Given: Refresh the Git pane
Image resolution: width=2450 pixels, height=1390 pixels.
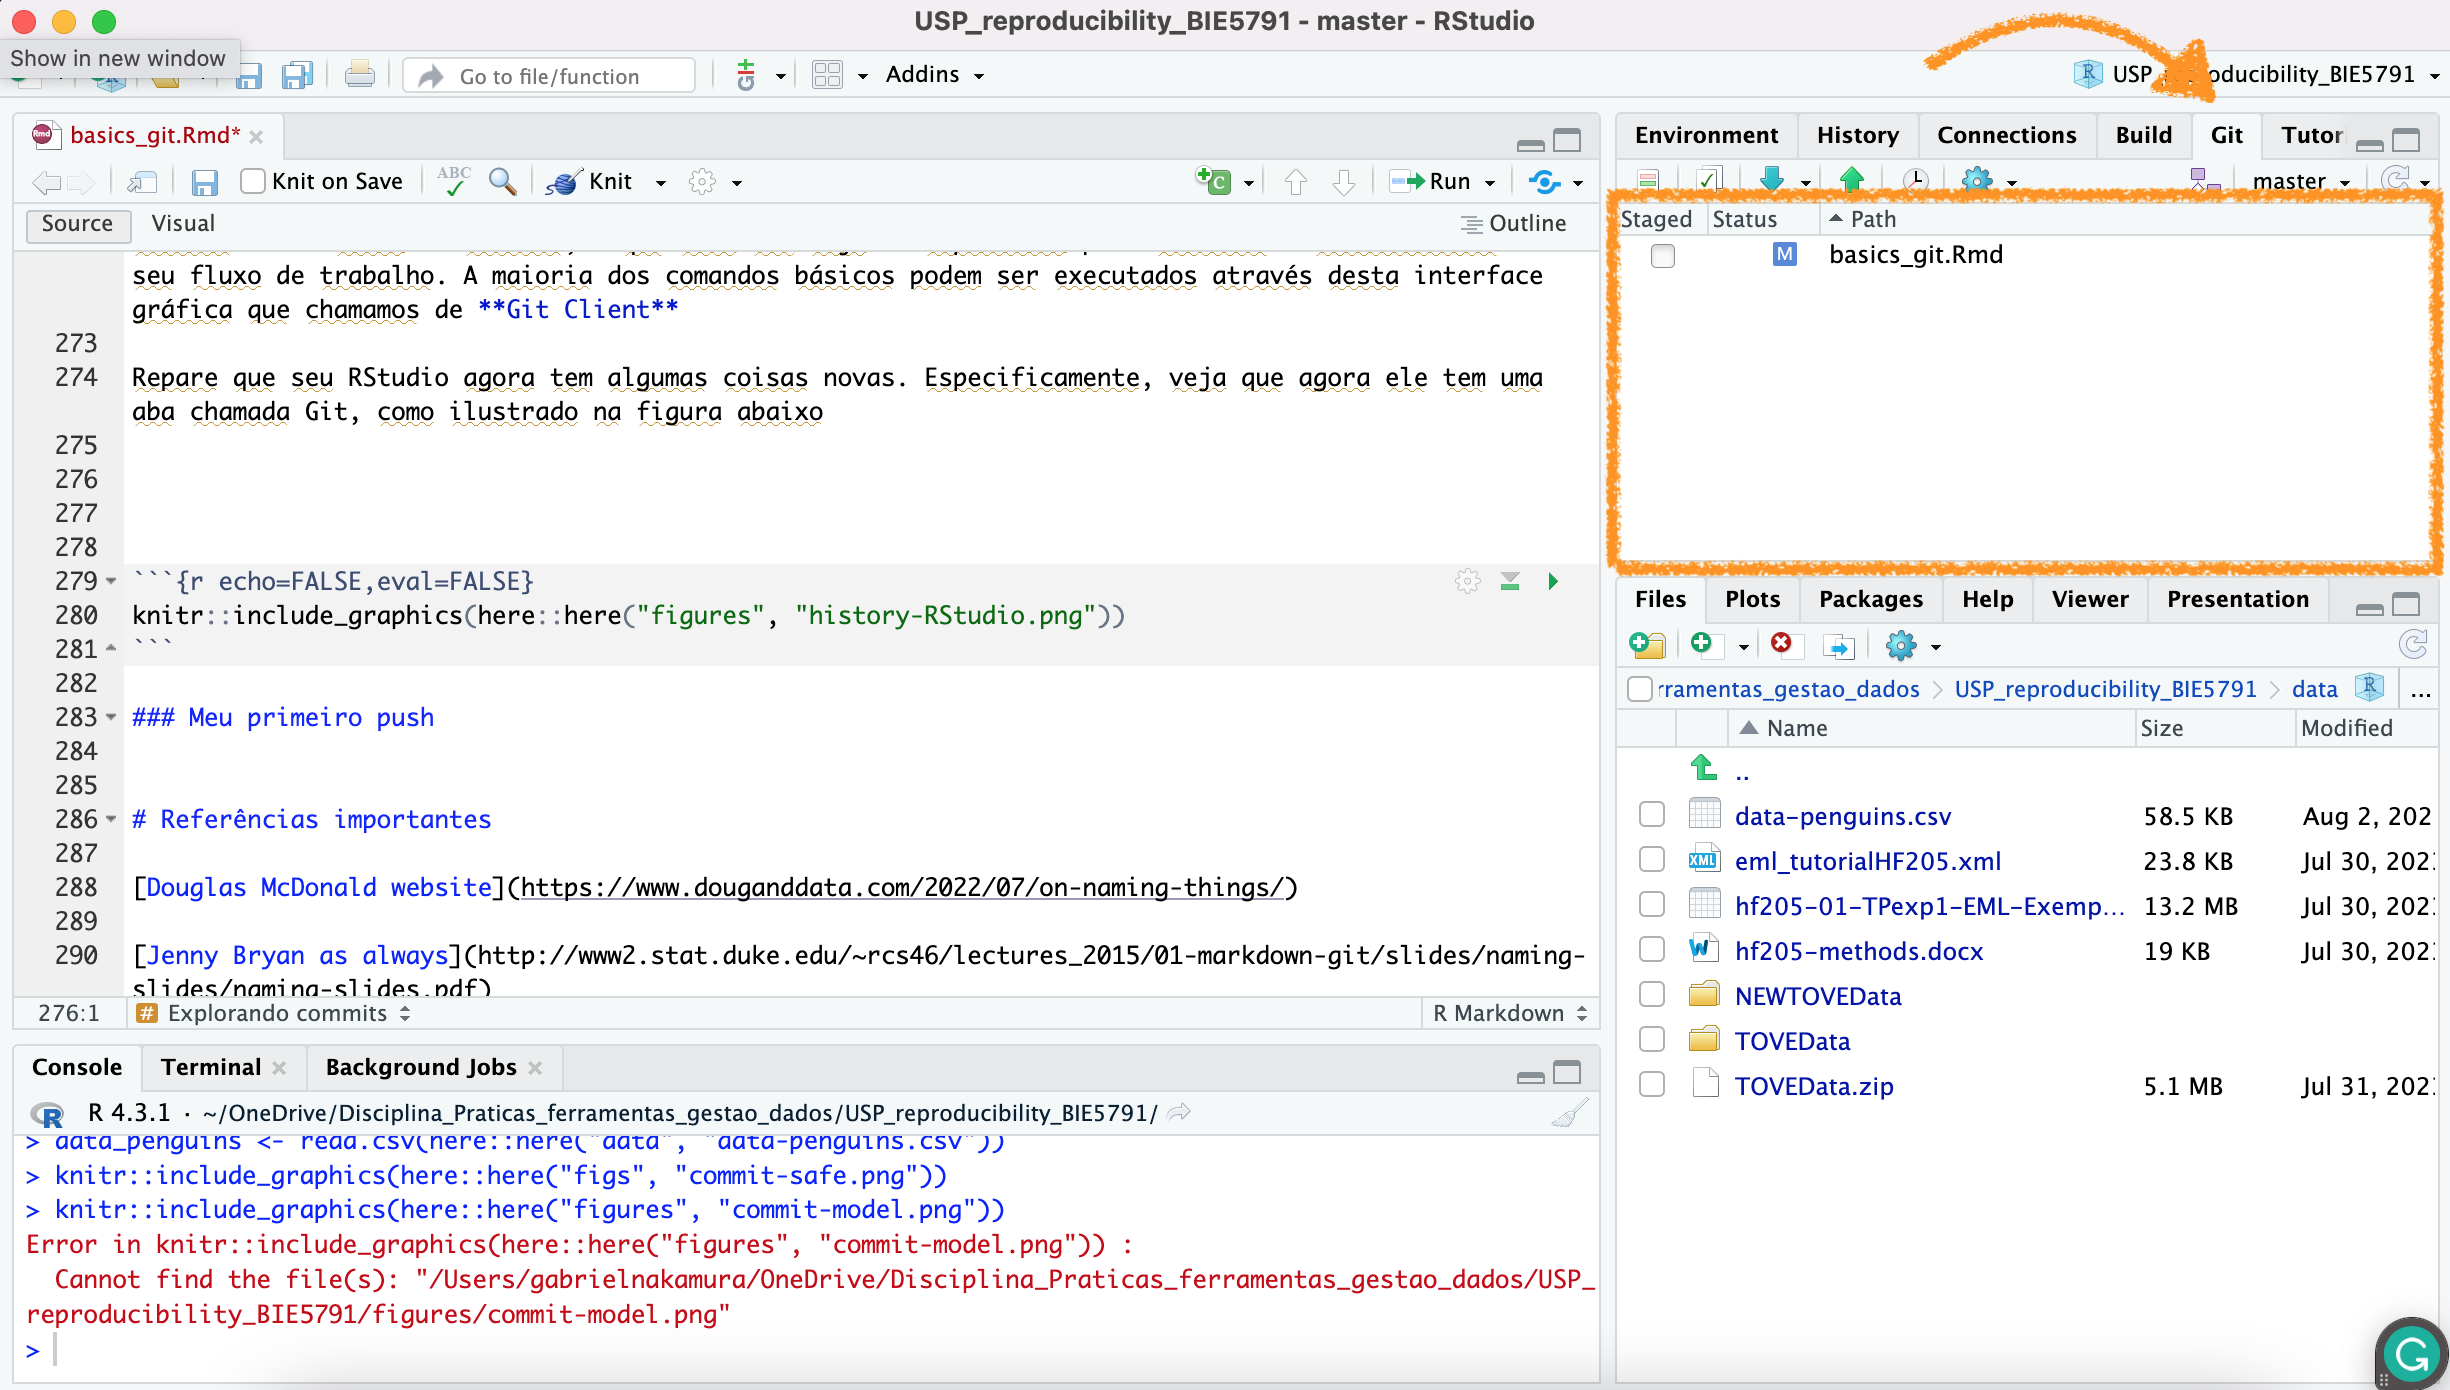Looking at the screenshot, I should 2395,180.
